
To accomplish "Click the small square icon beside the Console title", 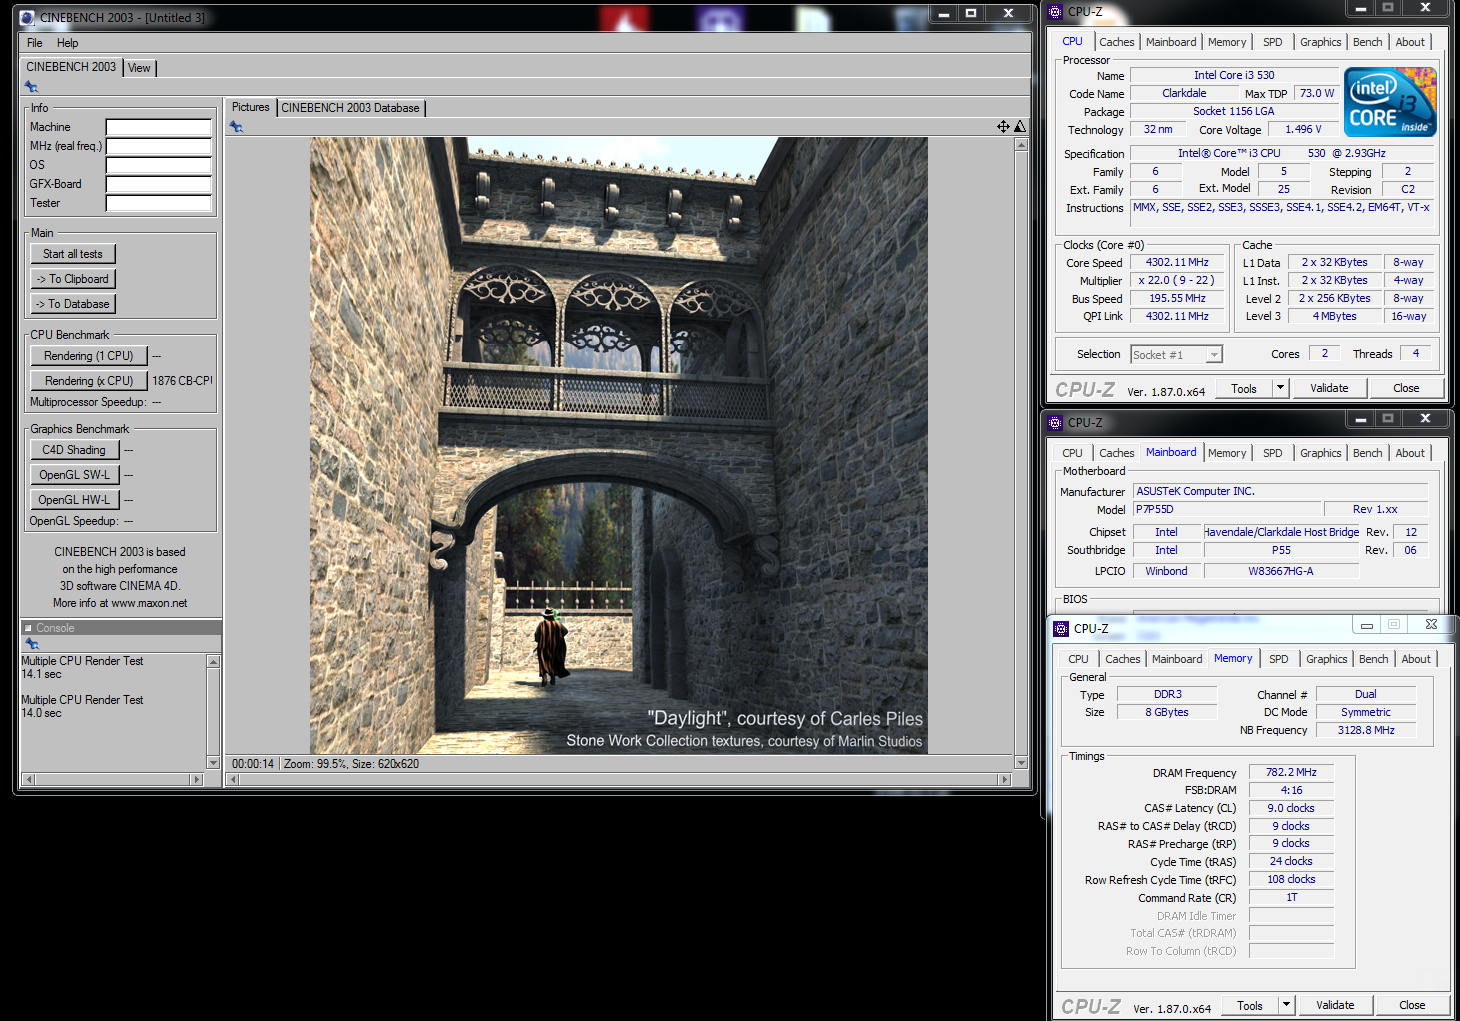I will pos(28,628).
